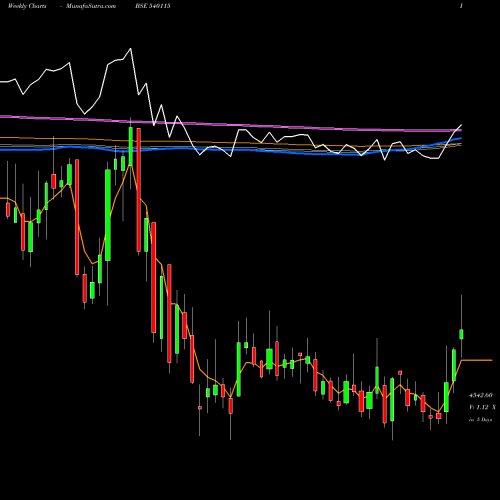The height and width of the screenshot is (500, 500).
Task: Click the "V: 1.12 X" volume label
Action: tap(482, 407)
